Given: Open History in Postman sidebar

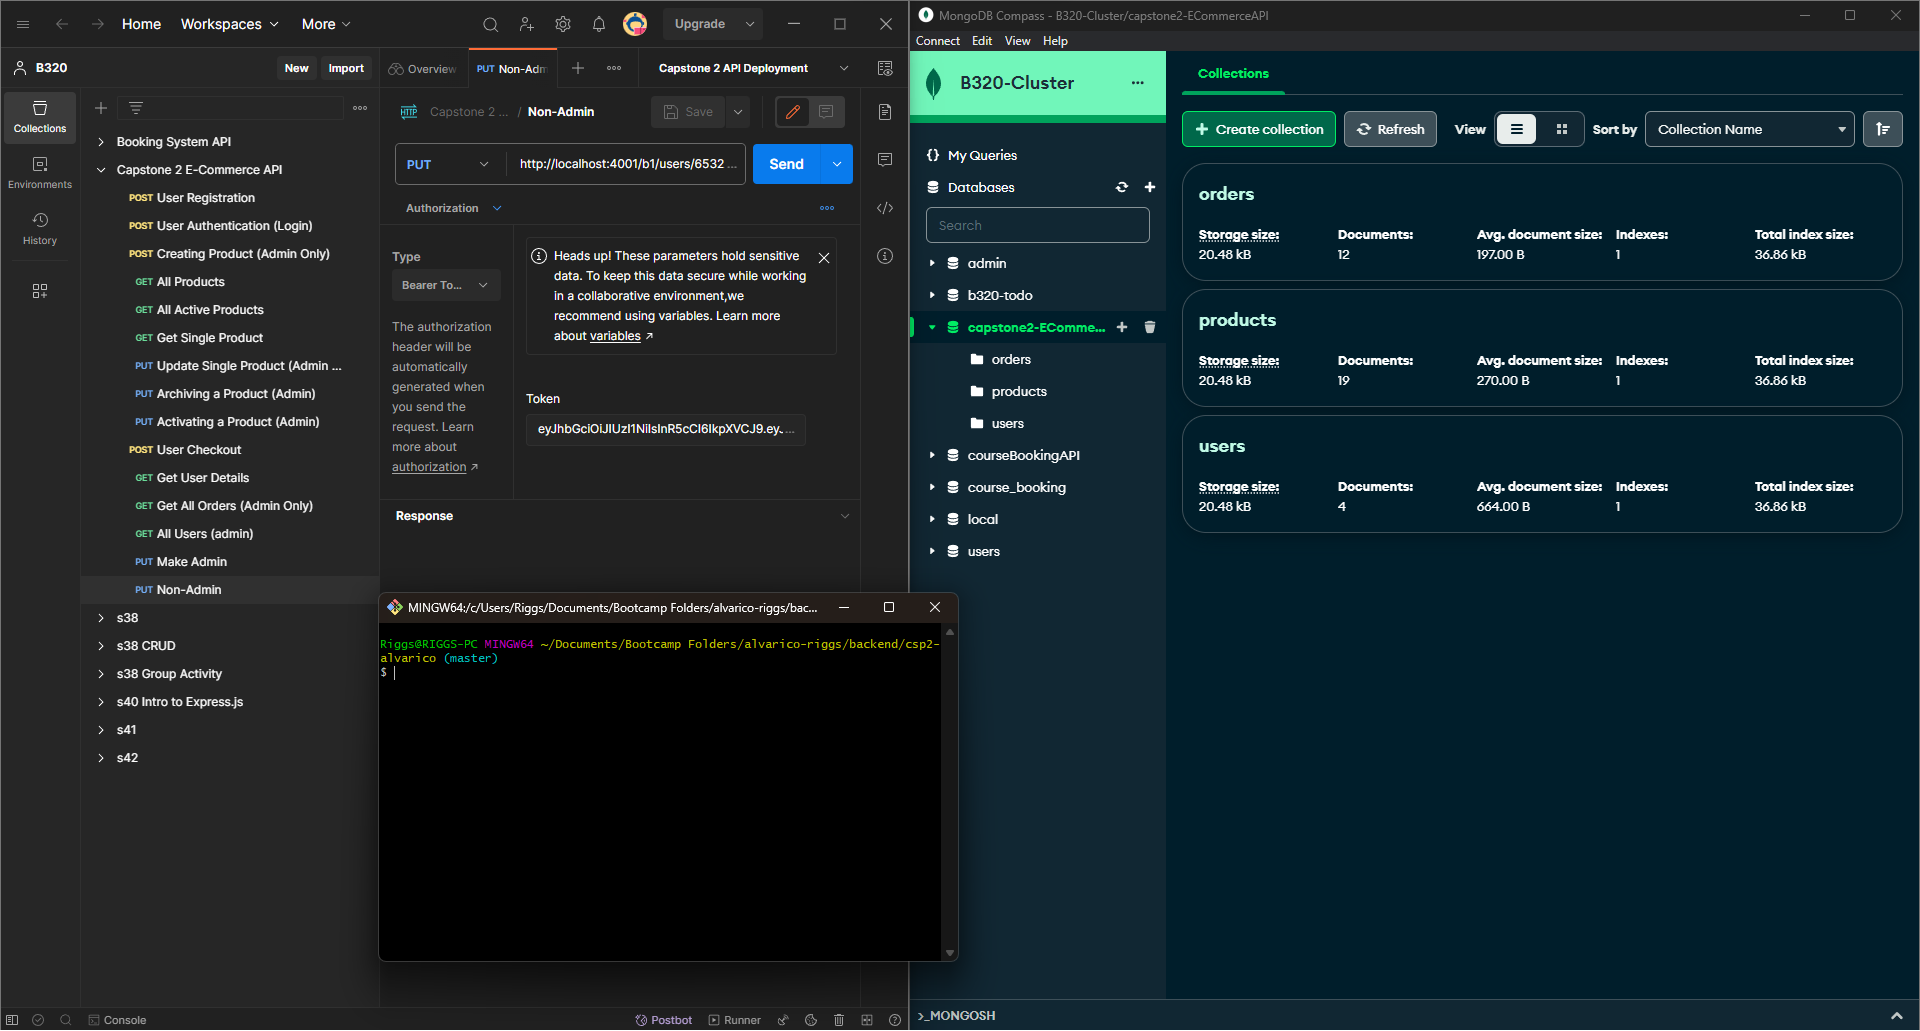Looking at the screenshot, I should click(x=40, y=228).
